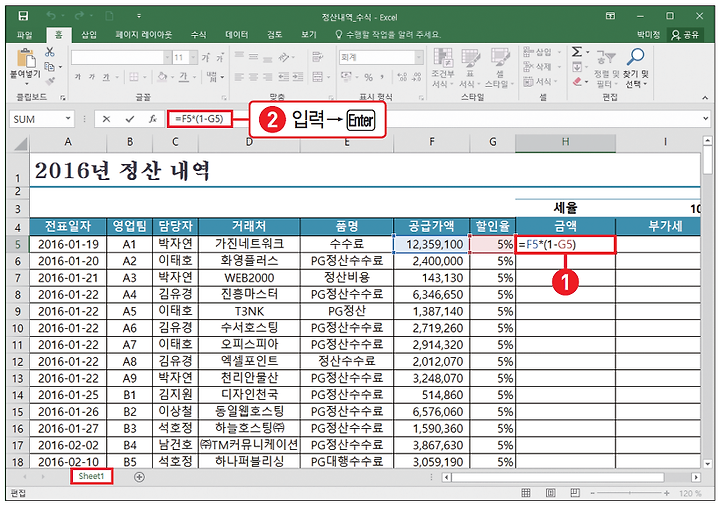
Task: Cancel formula entry with X icon
Action: 106,119
